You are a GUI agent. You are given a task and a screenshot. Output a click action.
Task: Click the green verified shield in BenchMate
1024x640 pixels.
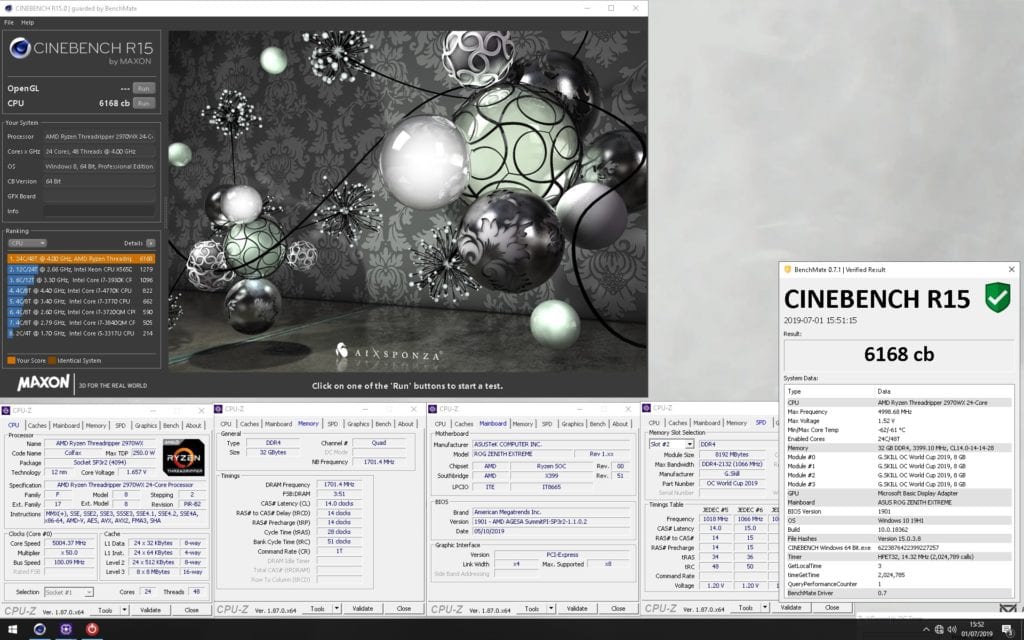coord(997,297)
